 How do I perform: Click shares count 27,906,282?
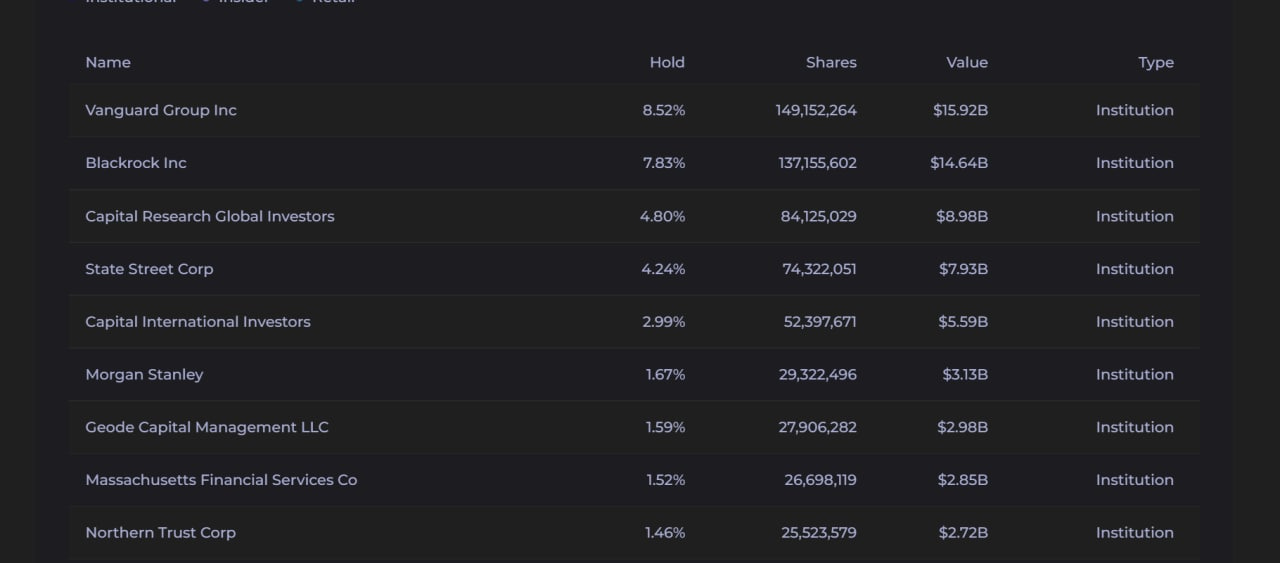point(818,427)
